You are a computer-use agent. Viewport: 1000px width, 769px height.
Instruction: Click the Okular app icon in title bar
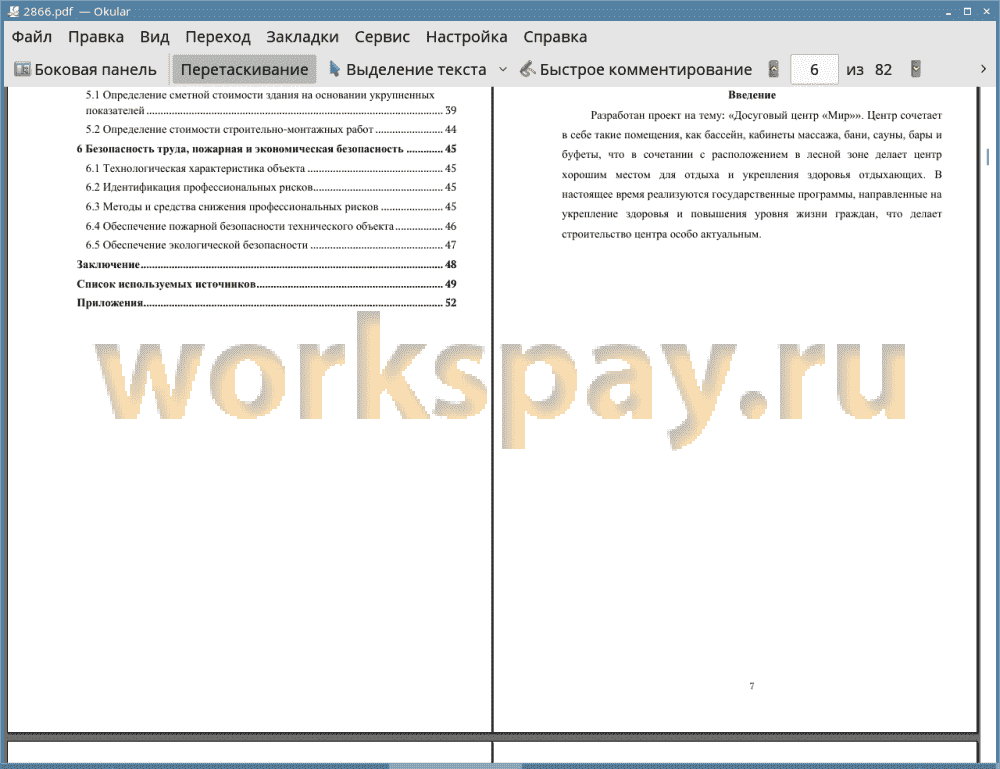pos(13,11)
